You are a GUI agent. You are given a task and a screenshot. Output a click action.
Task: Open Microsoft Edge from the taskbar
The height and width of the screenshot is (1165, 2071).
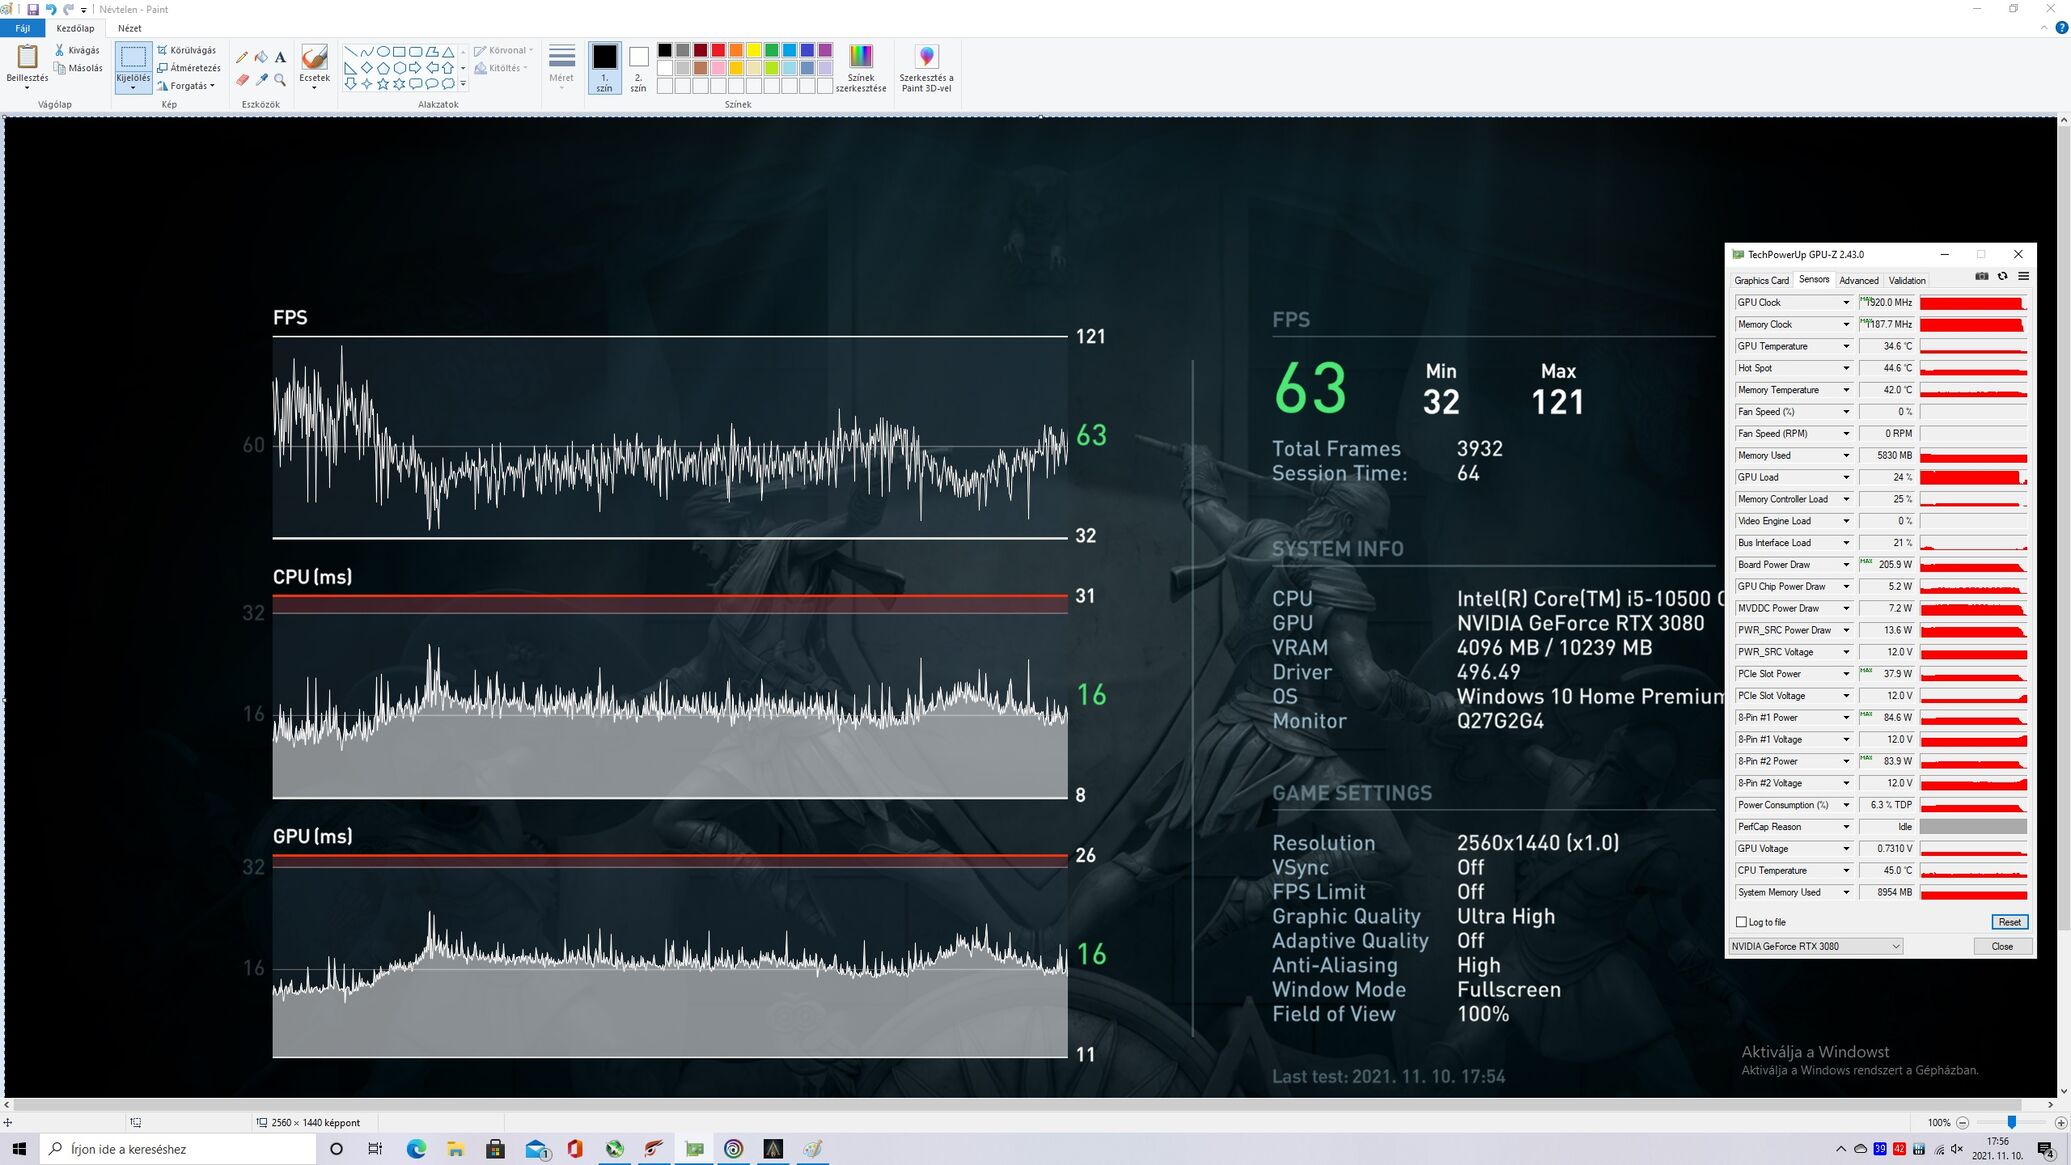(x=416, y=1149)
